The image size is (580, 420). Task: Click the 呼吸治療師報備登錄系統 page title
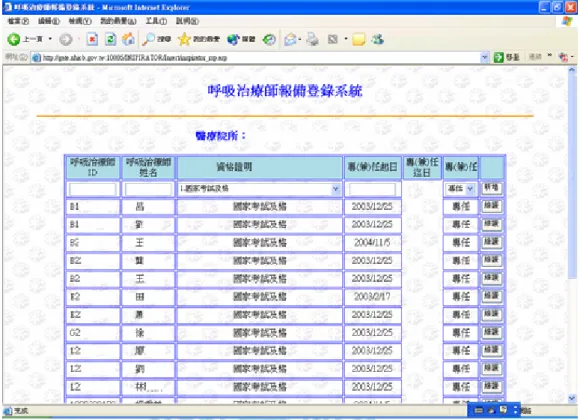[x=285, y=91]
